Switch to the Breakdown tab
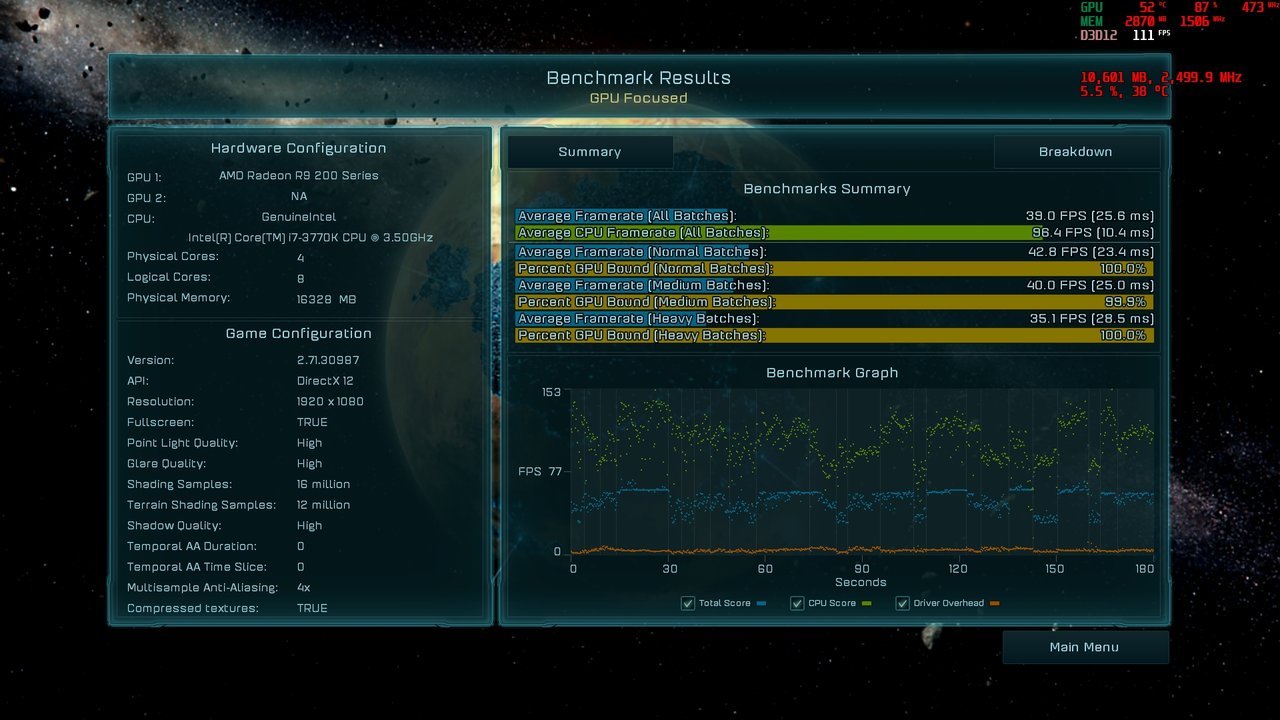Image resolution: width=1280 pixels, height=720 pixels. pyautogui.click(x=1076, y=152)
